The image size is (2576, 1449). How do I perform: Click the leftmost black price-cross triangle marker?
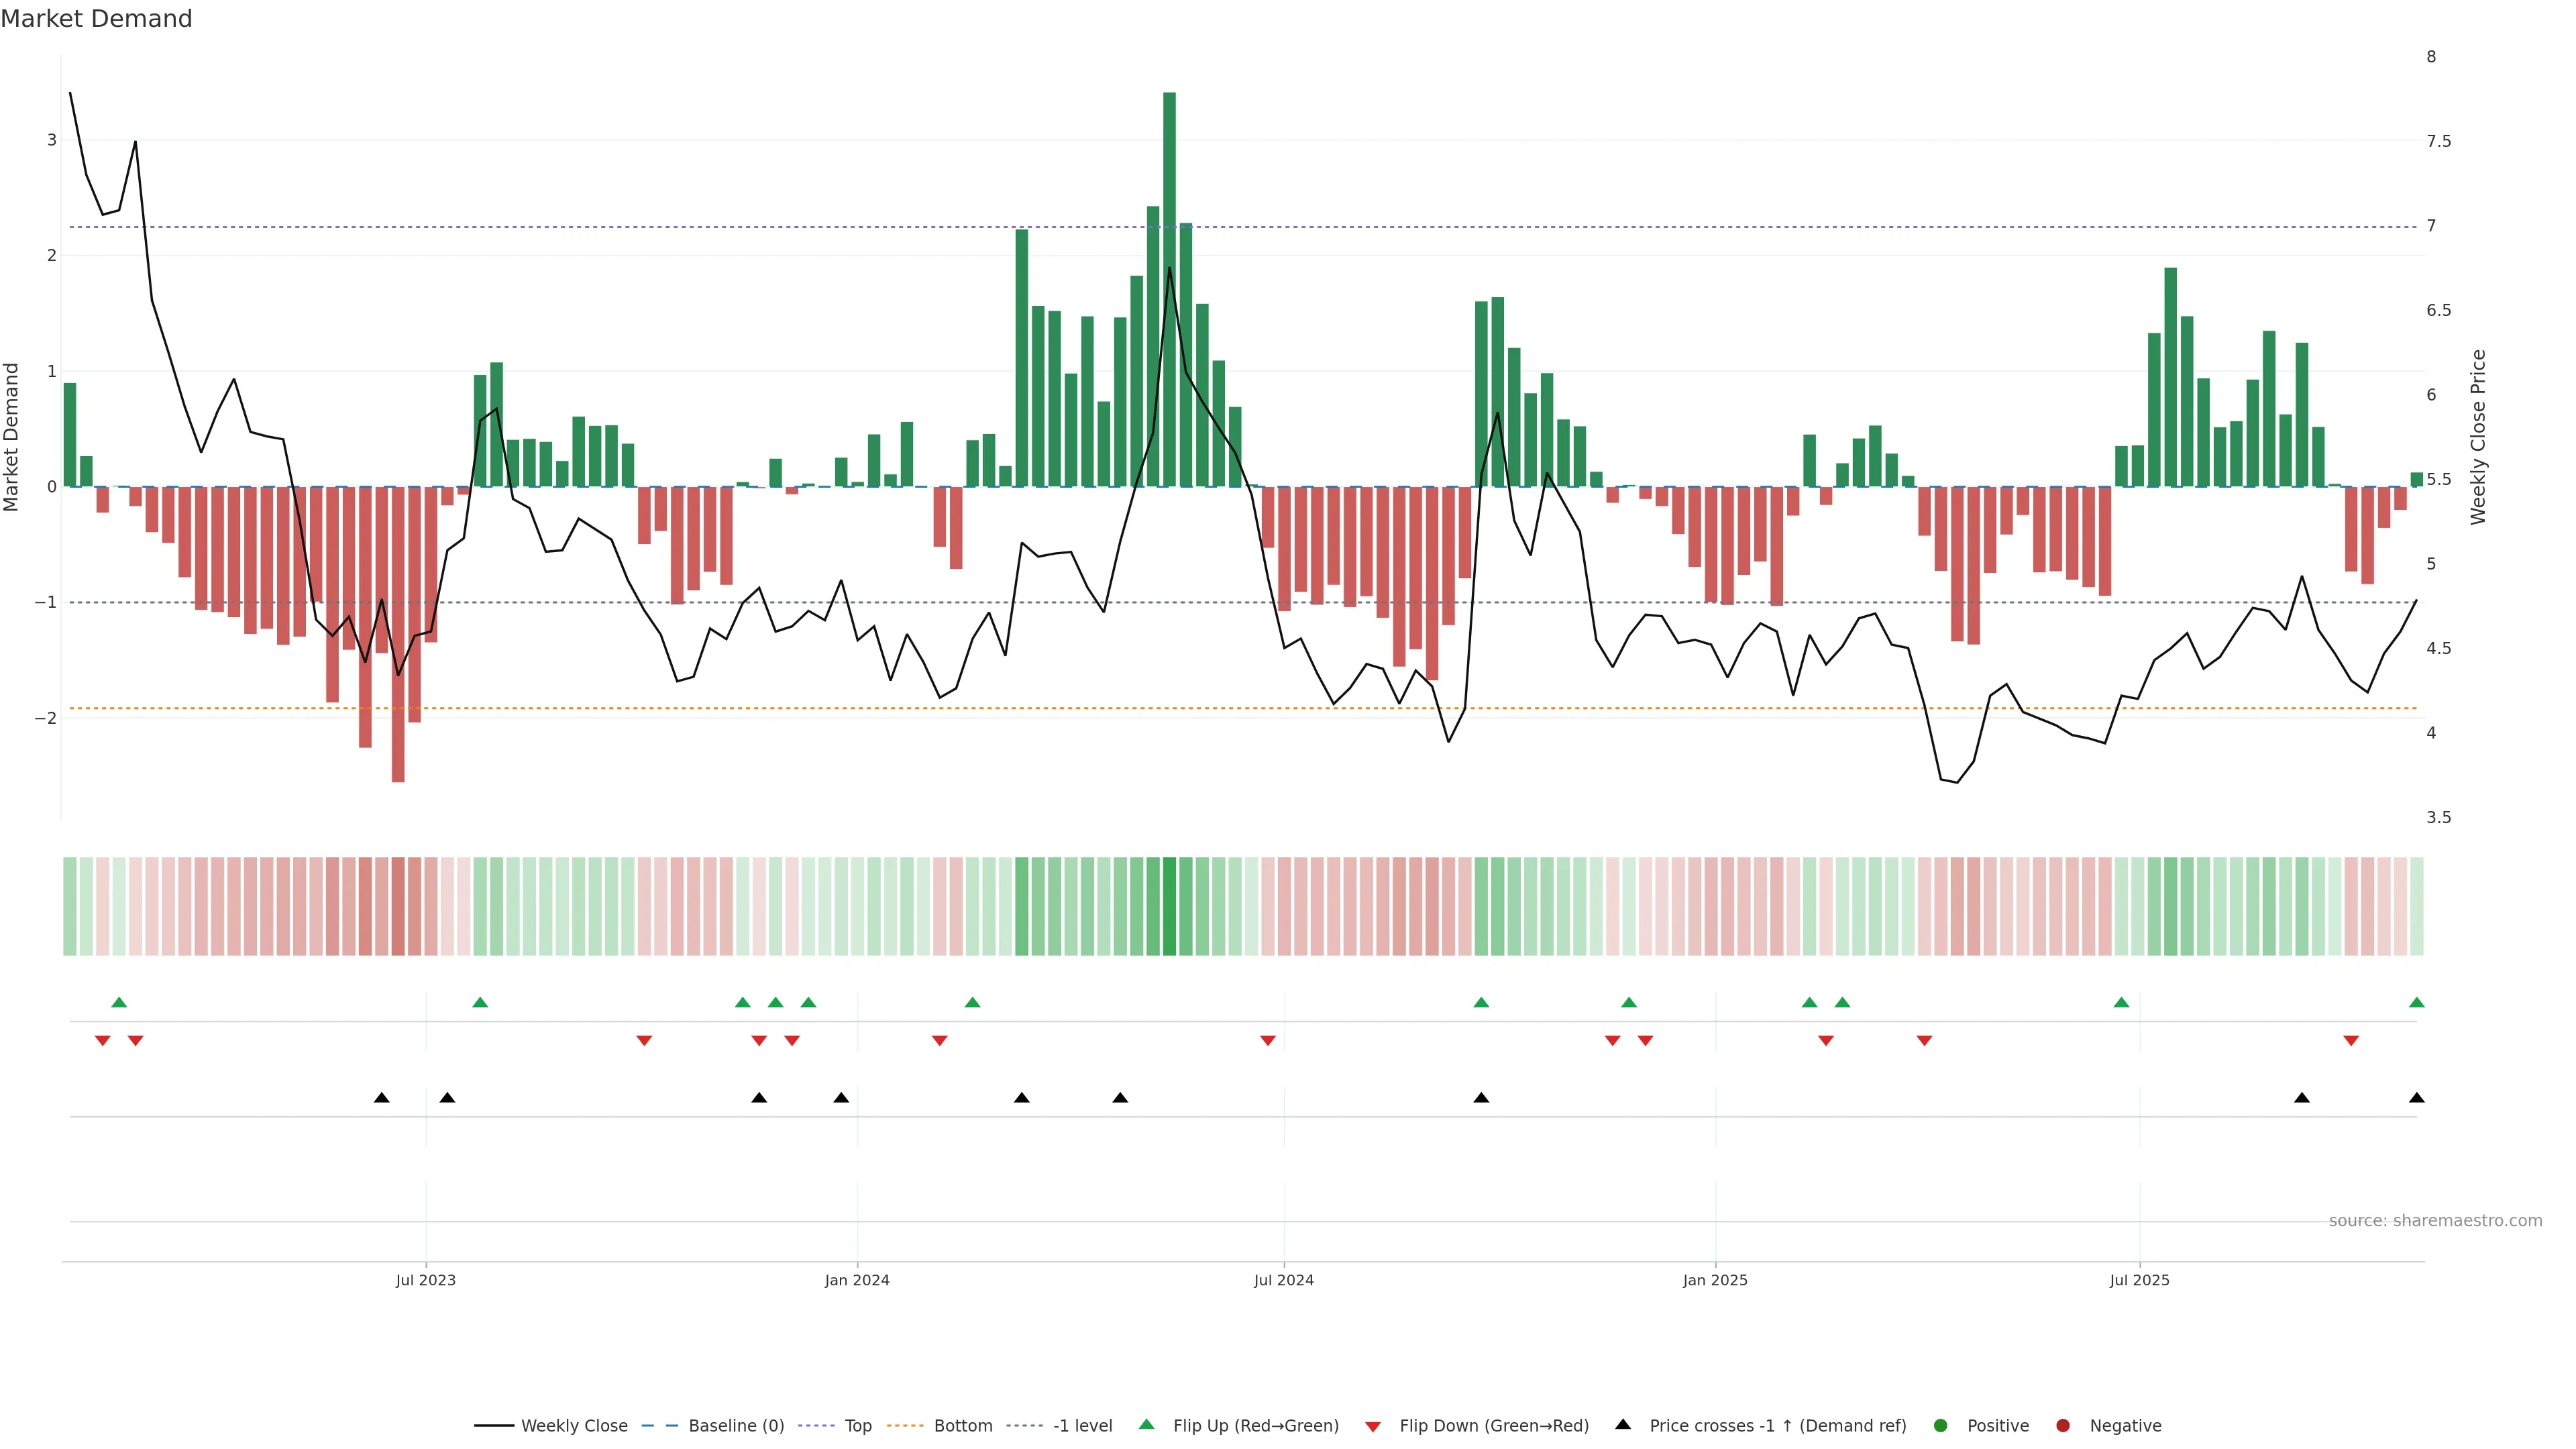(x=381, y=1097)
